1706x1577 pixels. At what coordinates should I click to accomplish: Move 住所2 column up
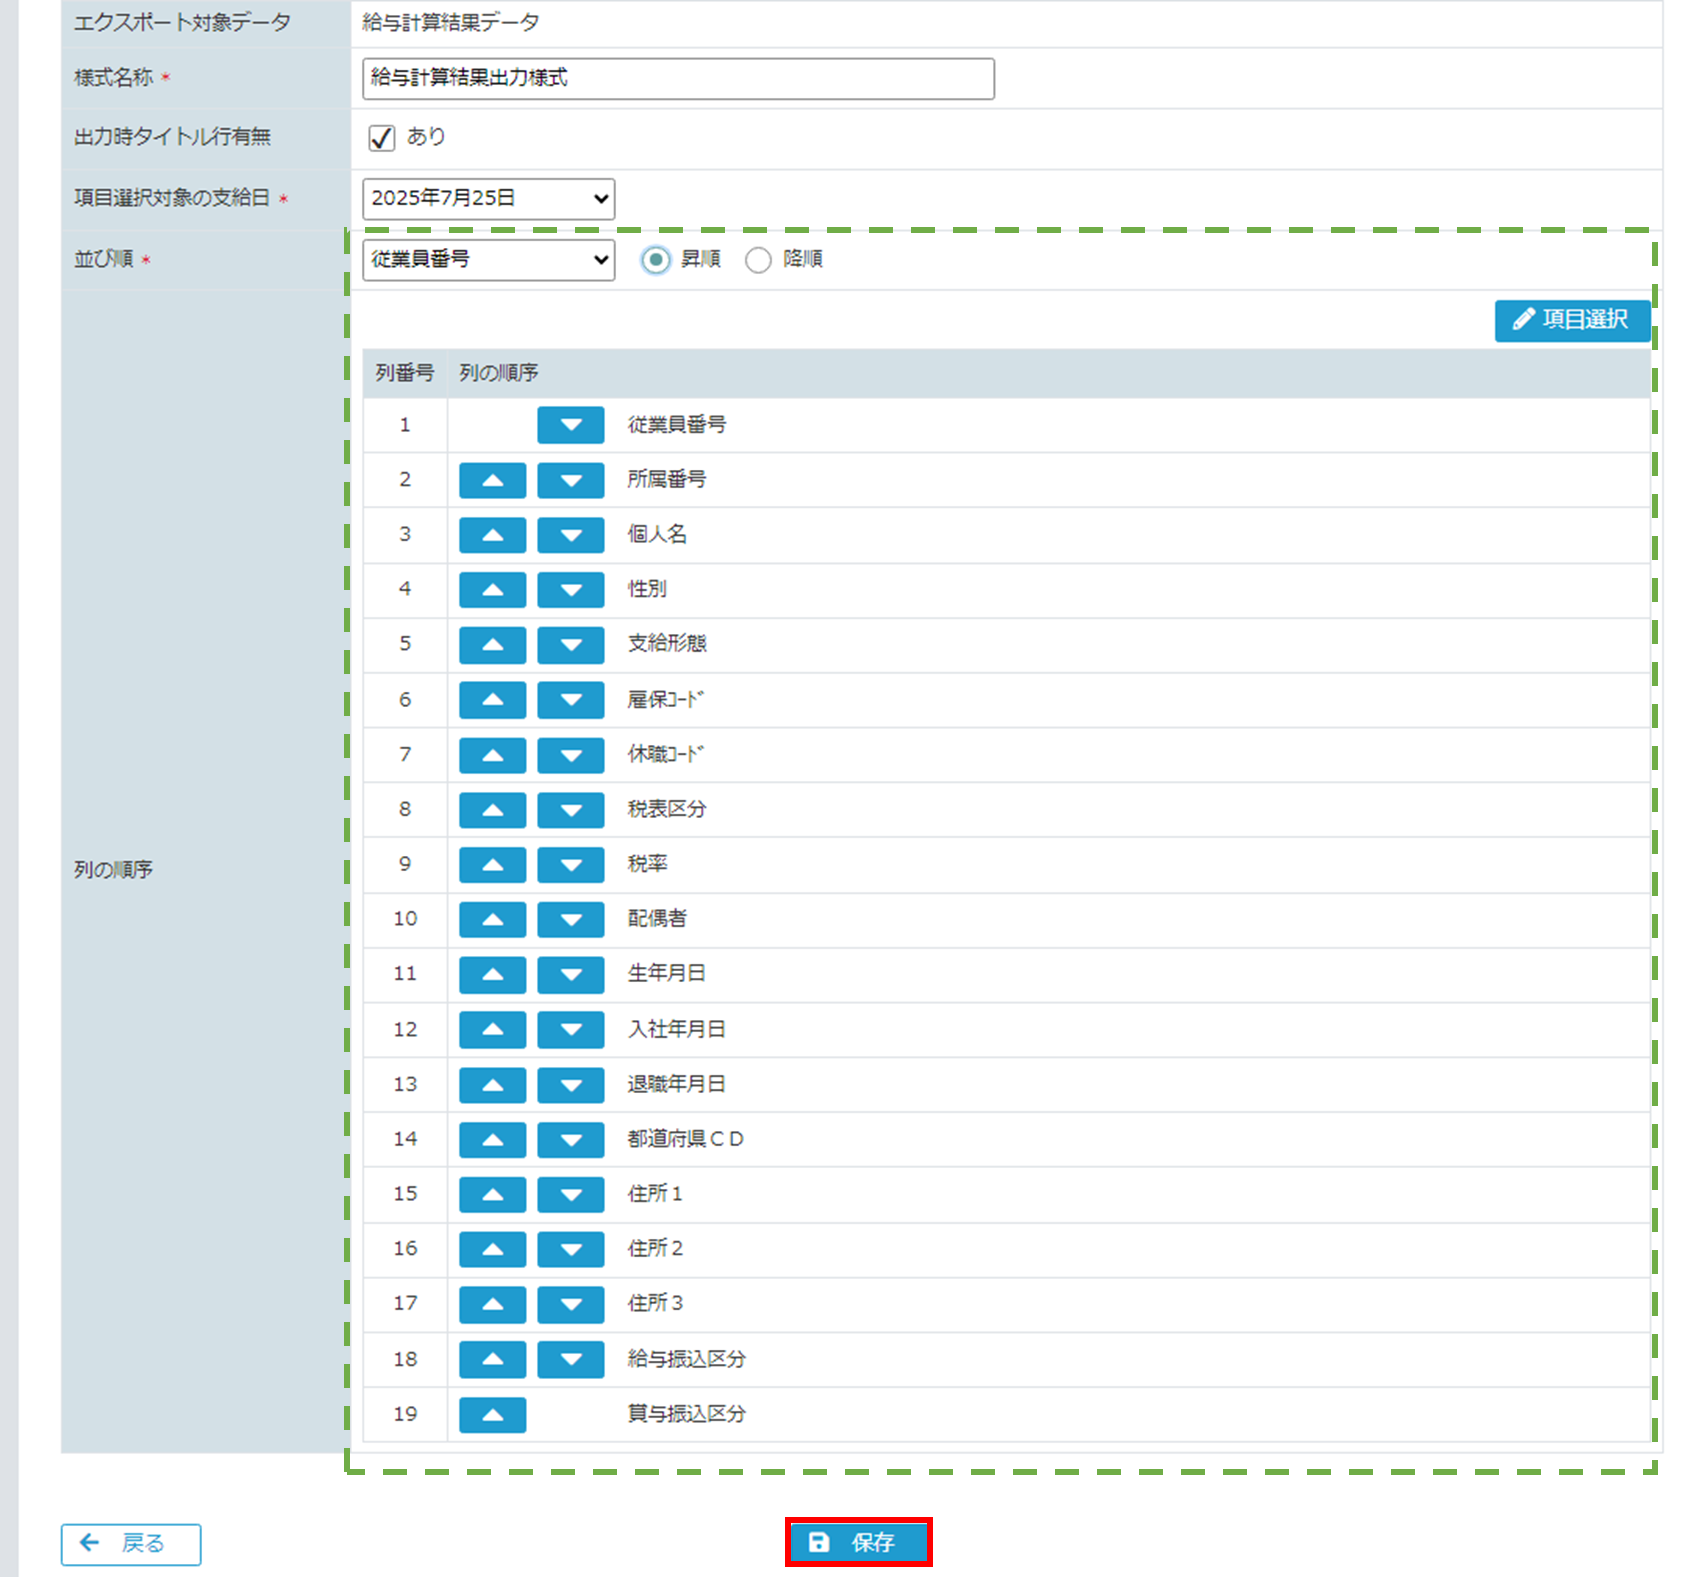coord(492,1249)
